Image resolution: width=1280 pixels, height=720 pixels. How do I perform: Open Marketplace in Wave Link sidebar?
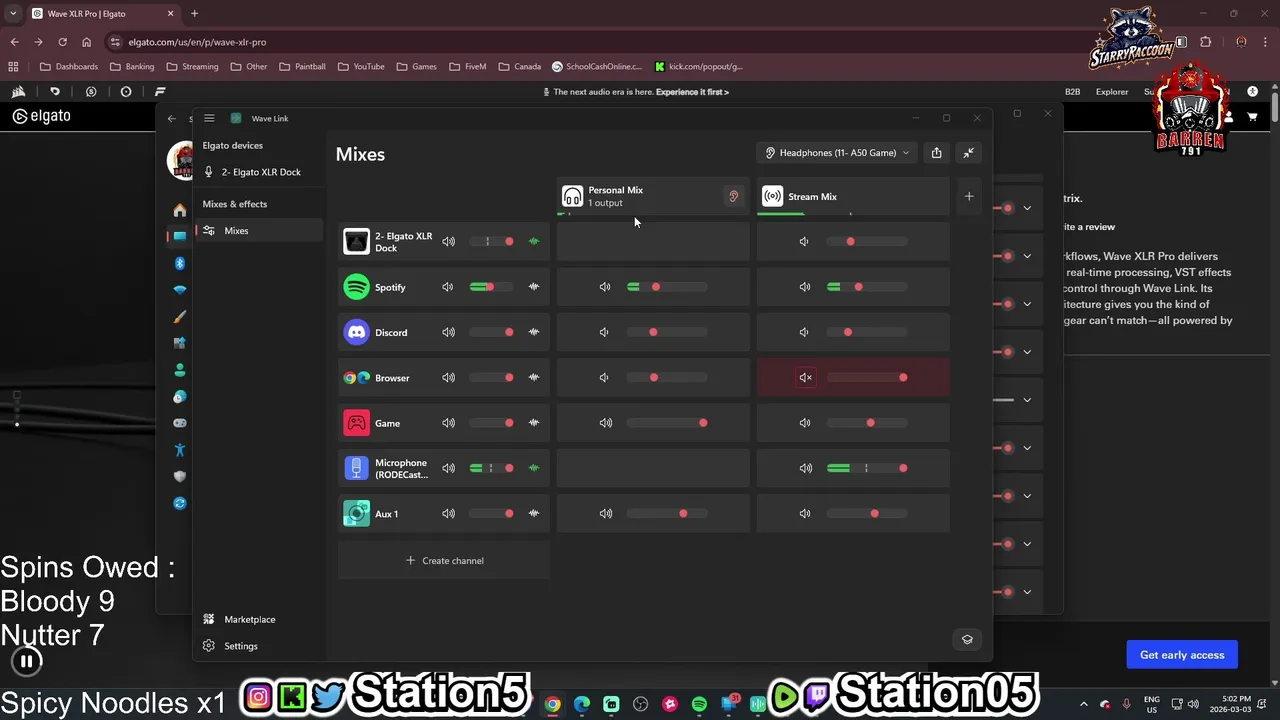pos(249,619)
